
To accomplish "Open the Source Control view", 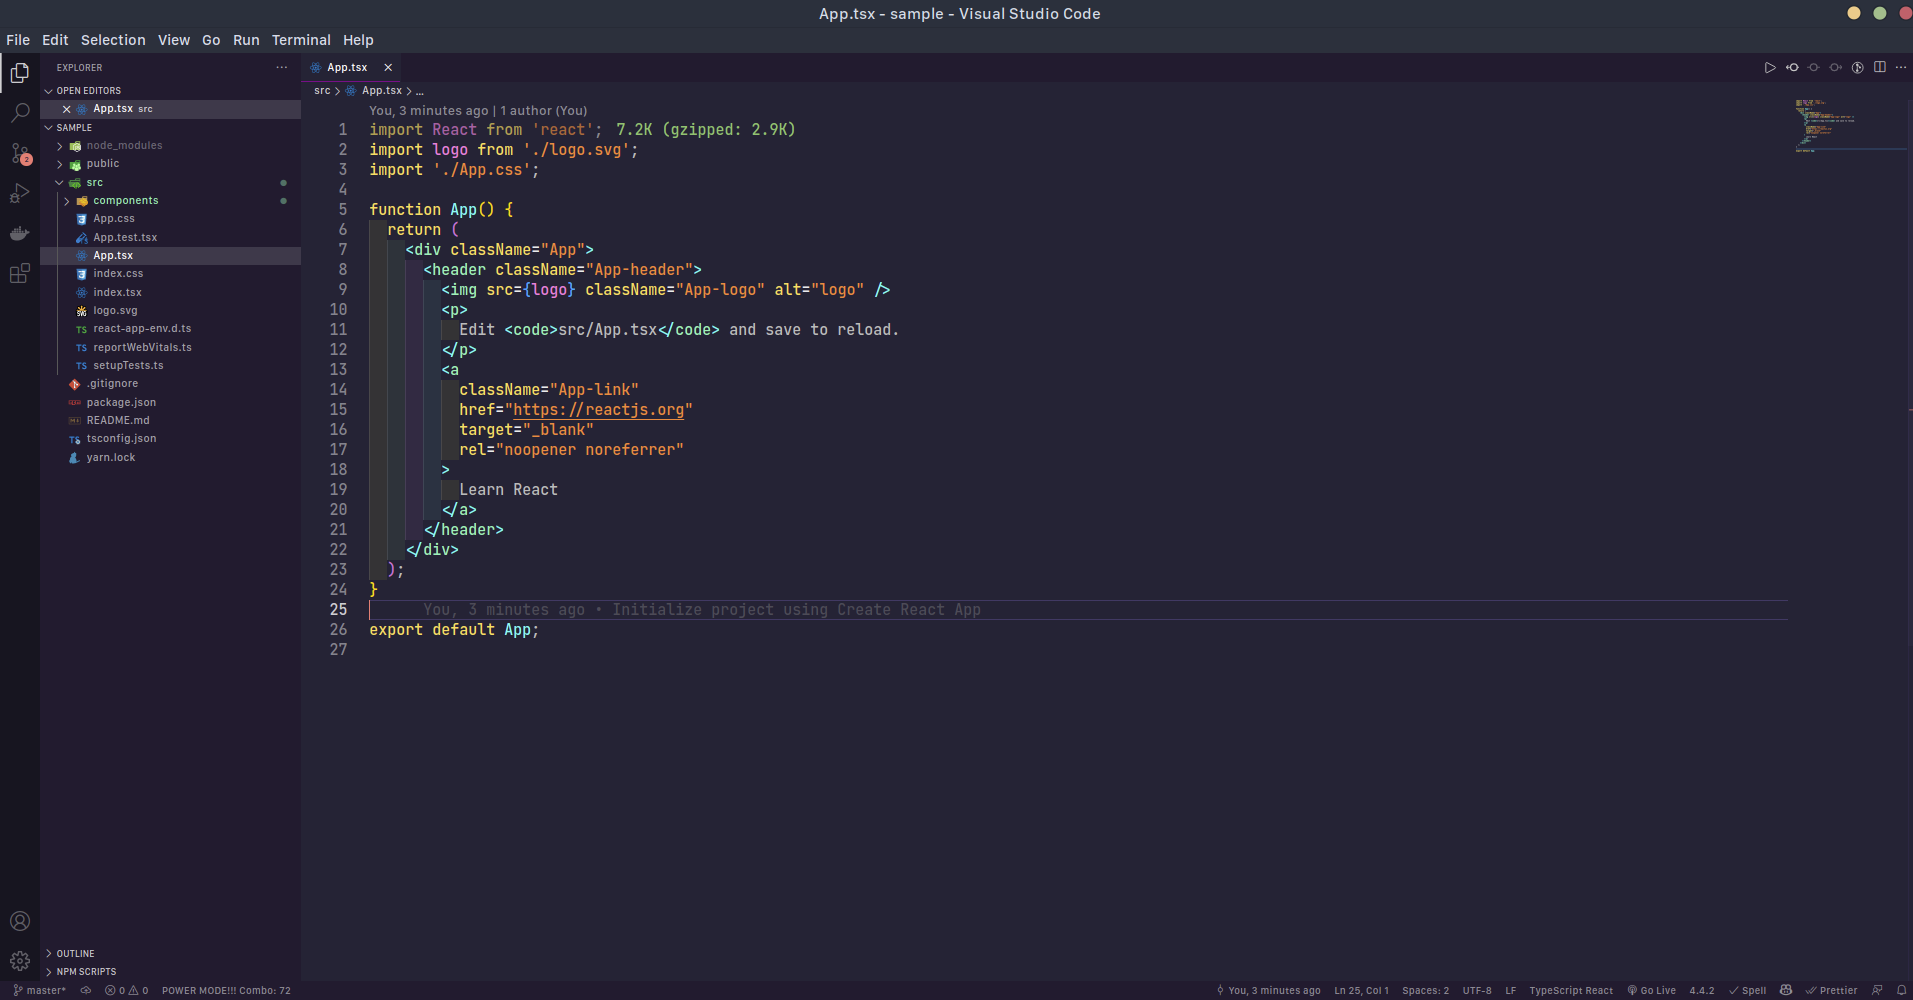I will [20, 154].
